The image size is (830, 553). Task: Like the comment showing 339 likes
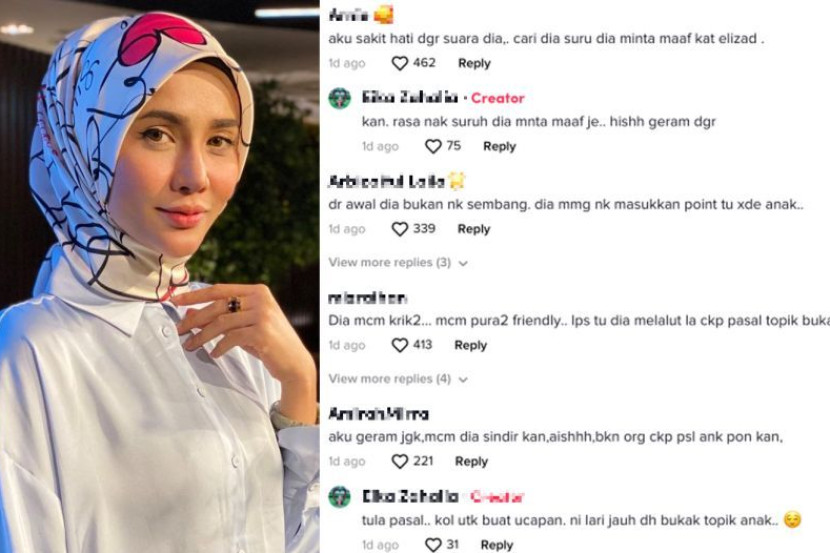point(400,229)
